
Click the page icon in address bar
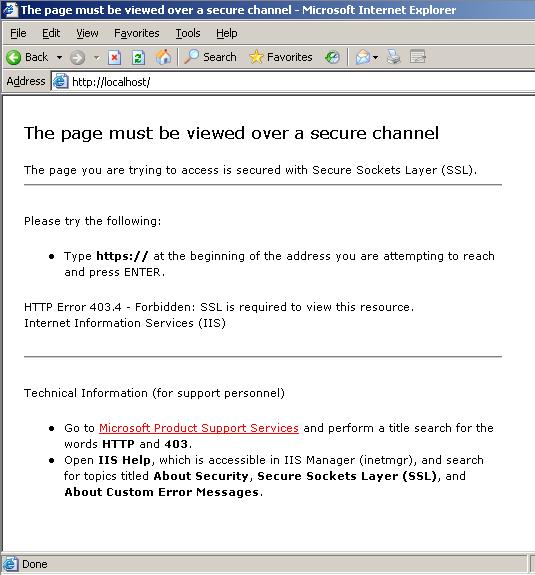[61, 81]
